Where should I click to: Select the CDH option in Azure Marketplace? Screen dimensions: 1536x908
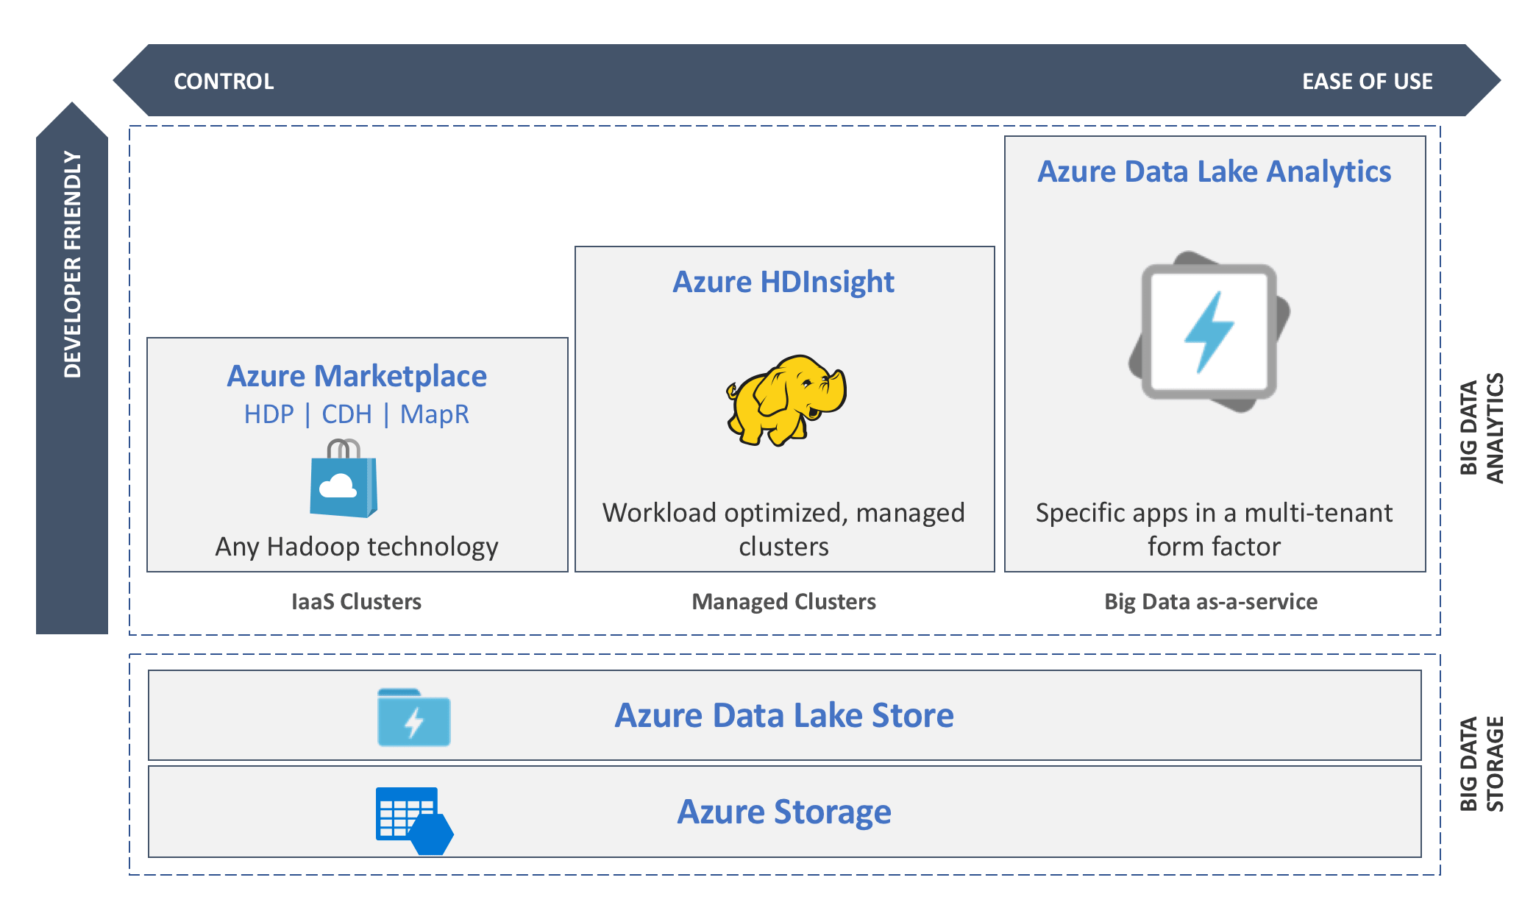tap(345, 413)
